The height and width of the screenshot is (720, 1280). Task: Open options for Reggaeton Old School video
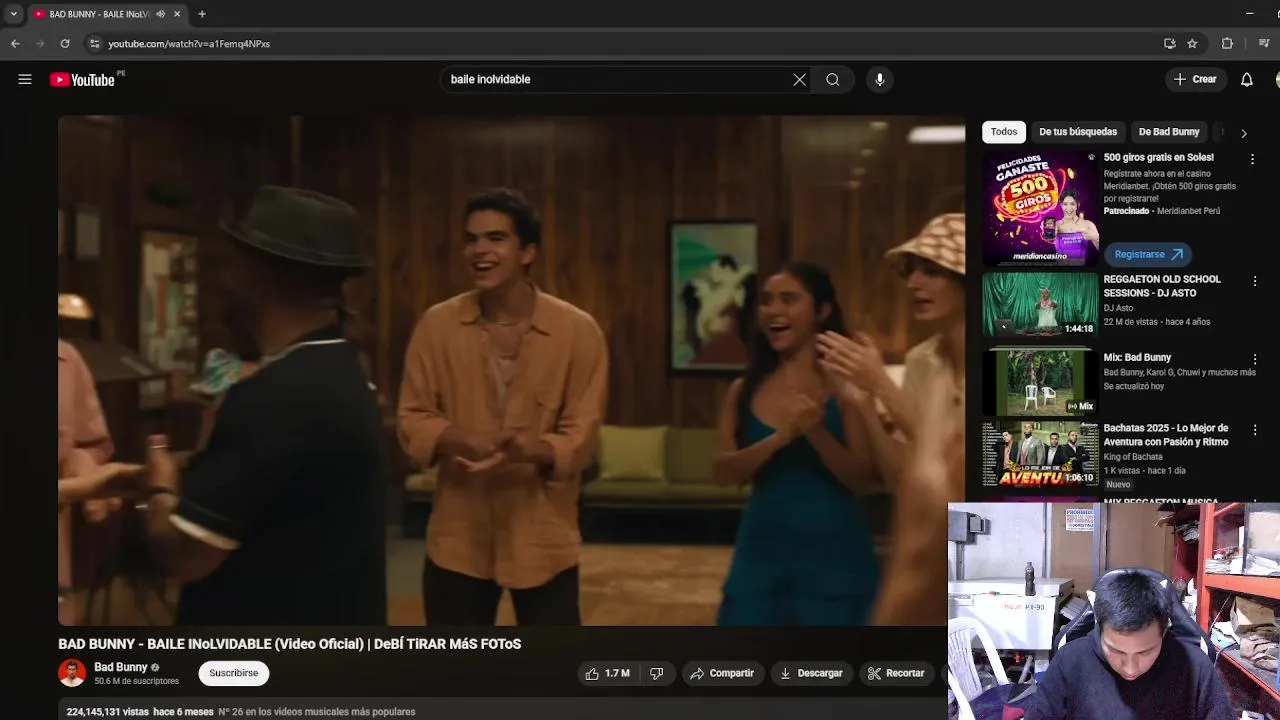1255,281
